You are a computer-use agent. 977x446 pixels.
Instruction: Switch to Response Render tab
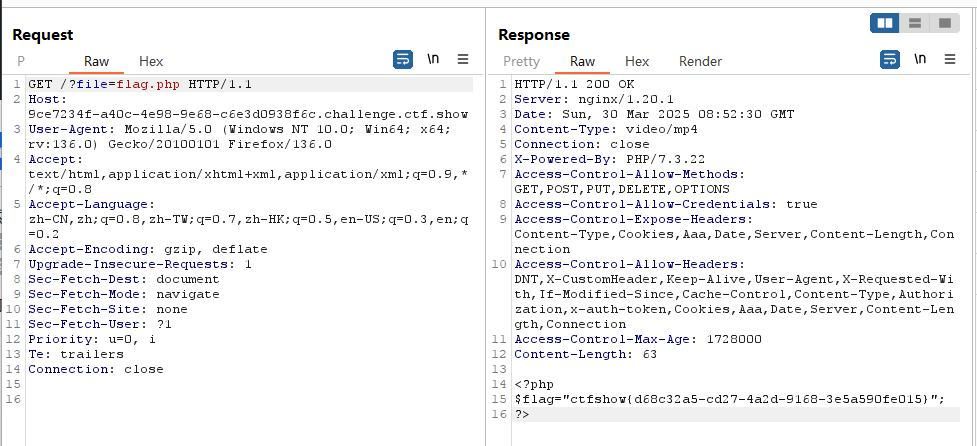click(700, 61)
